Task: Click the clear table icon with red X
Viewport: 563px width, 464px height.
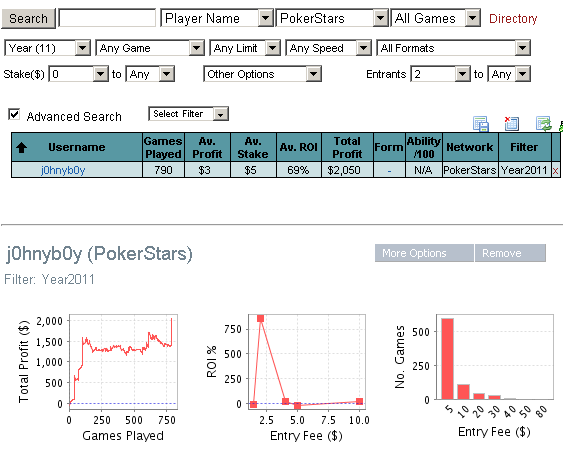Action: click(x=512, y=123)
